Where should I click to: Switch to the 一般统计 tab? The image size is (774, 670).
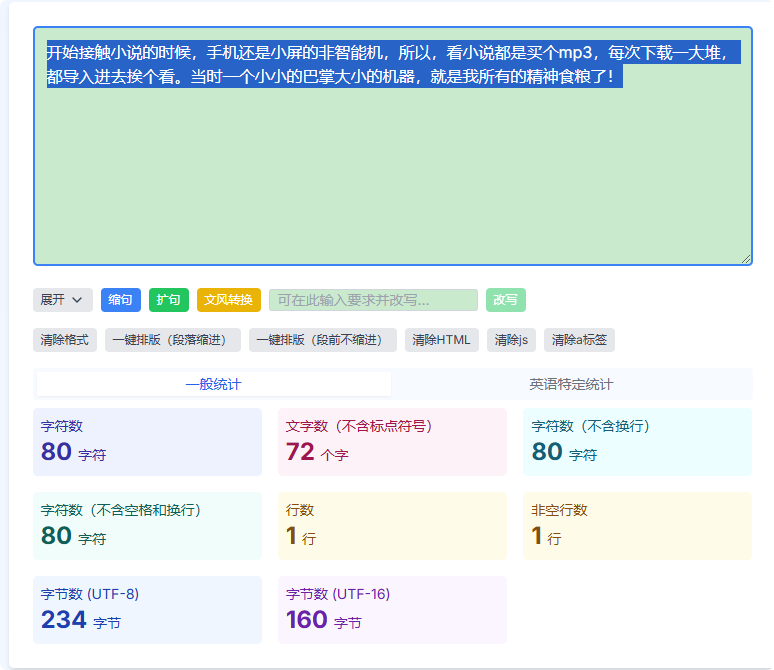214,384
